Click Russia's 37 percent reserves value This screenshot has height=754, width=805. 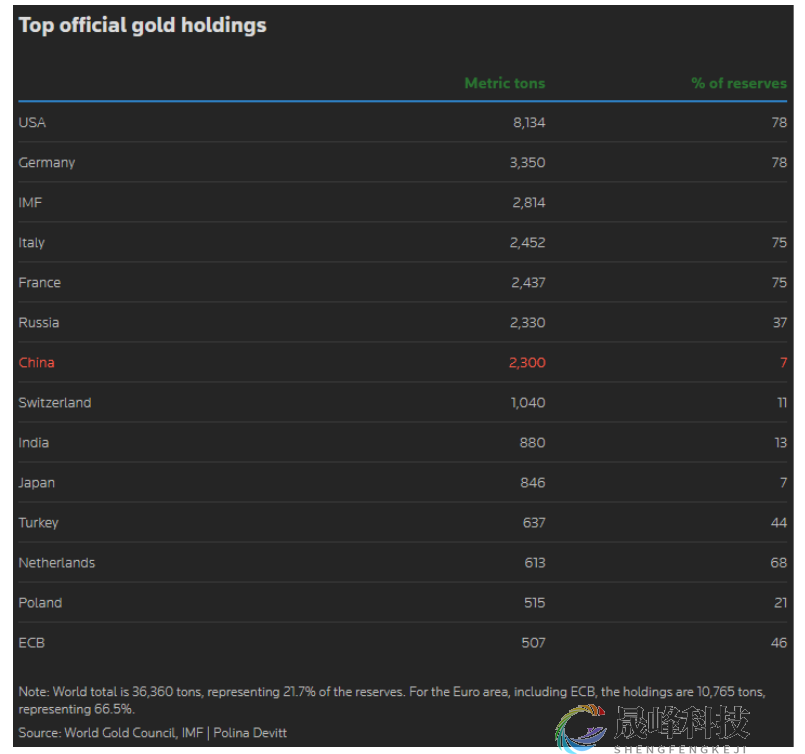[x=779, y=322]
